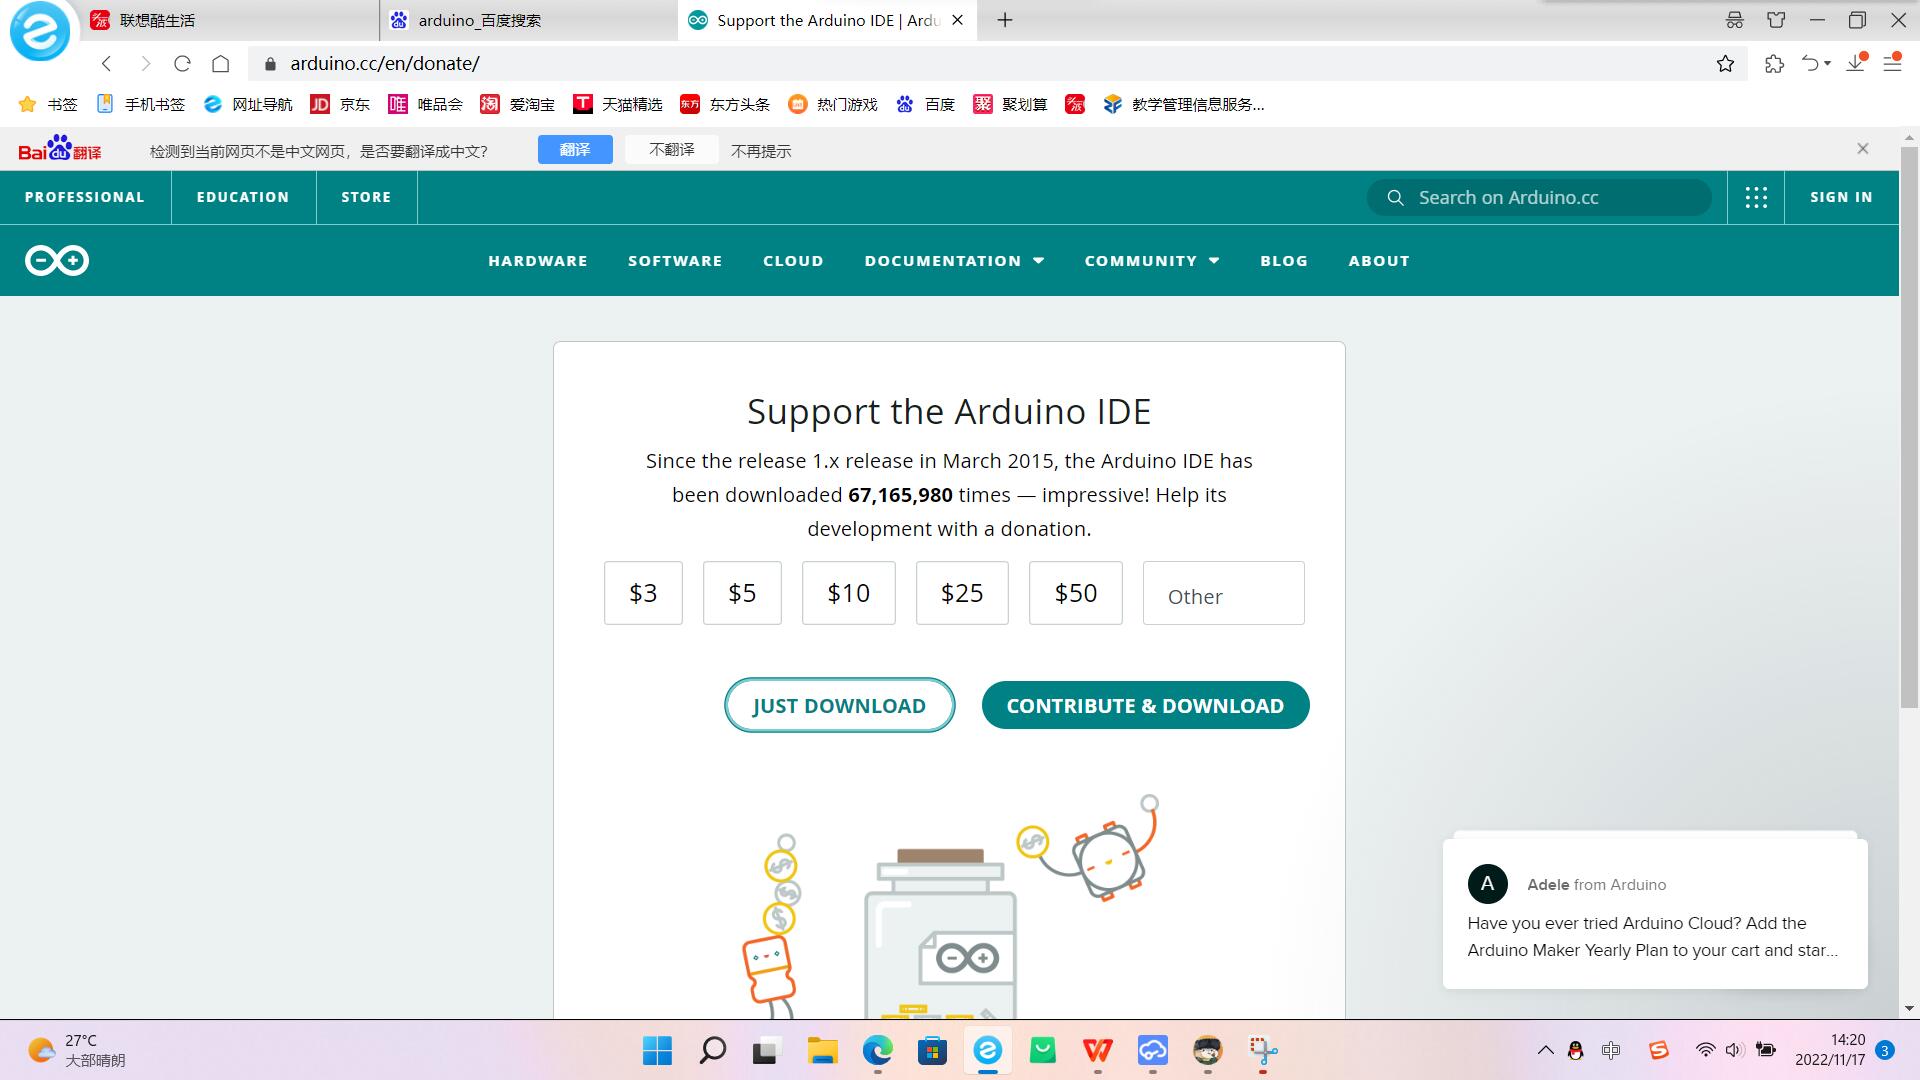Click the Arduino infinity logo
This screenshot has width=1920, height=1080.
57,261
